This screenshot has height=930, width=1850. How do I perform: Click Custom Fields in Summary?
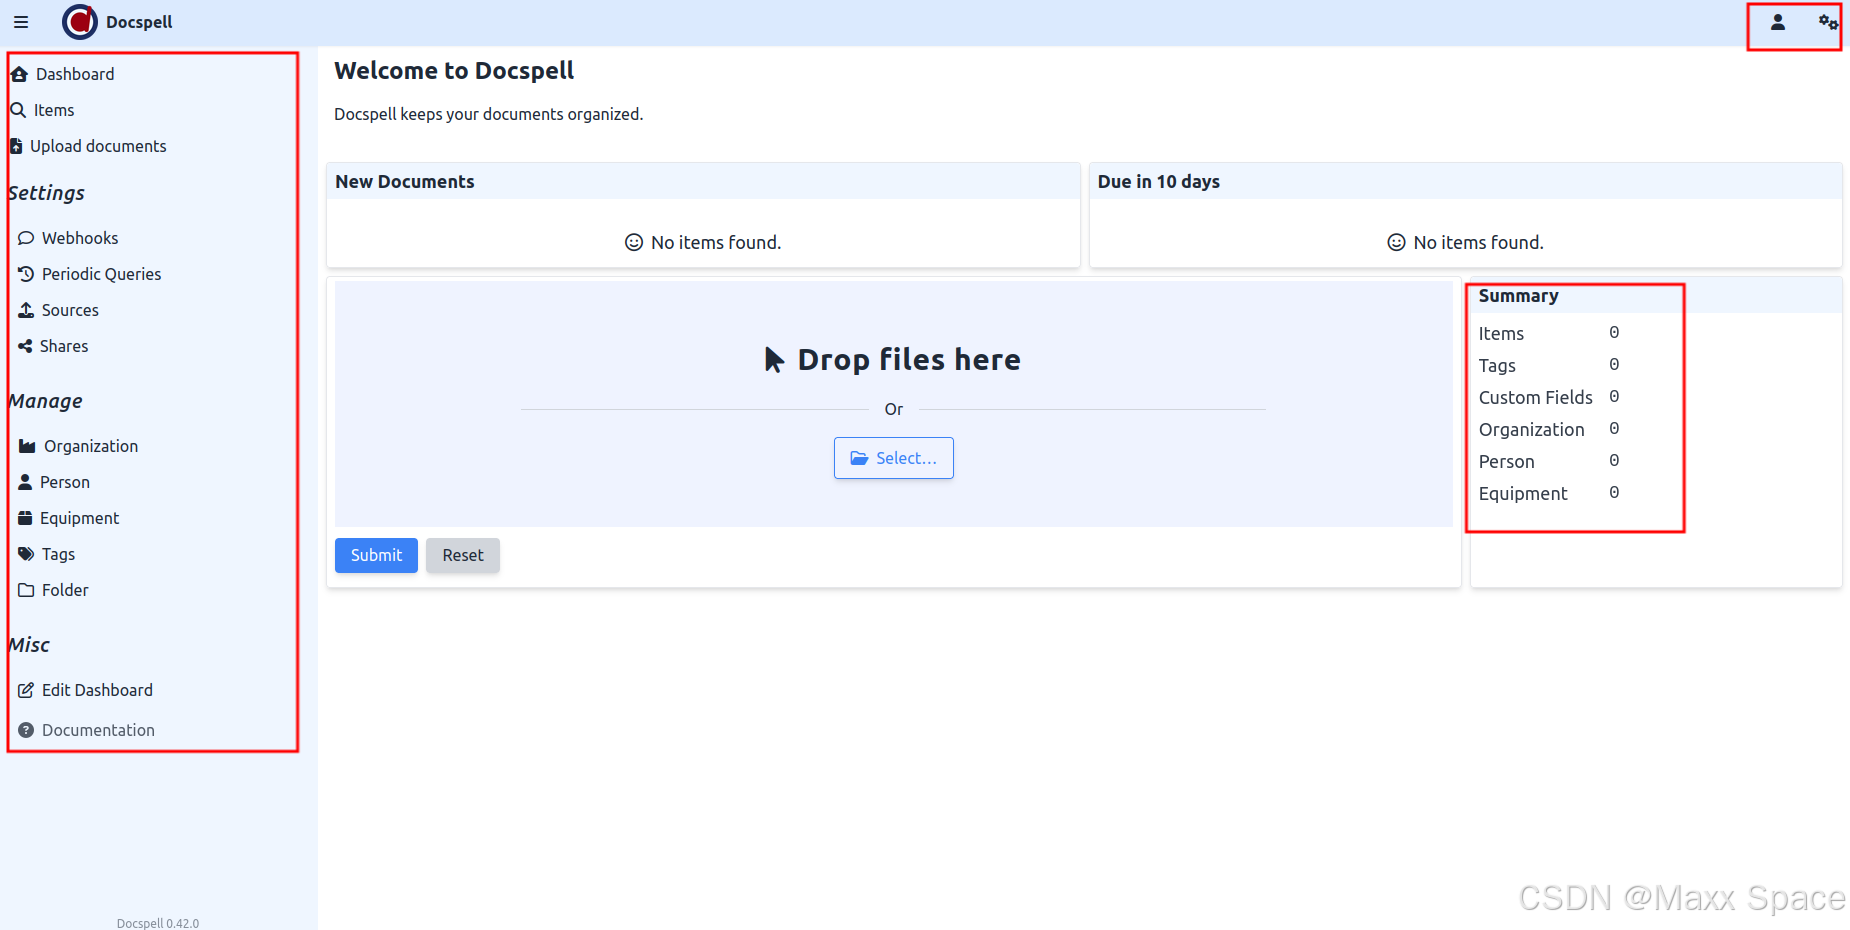pos(1536,398)
